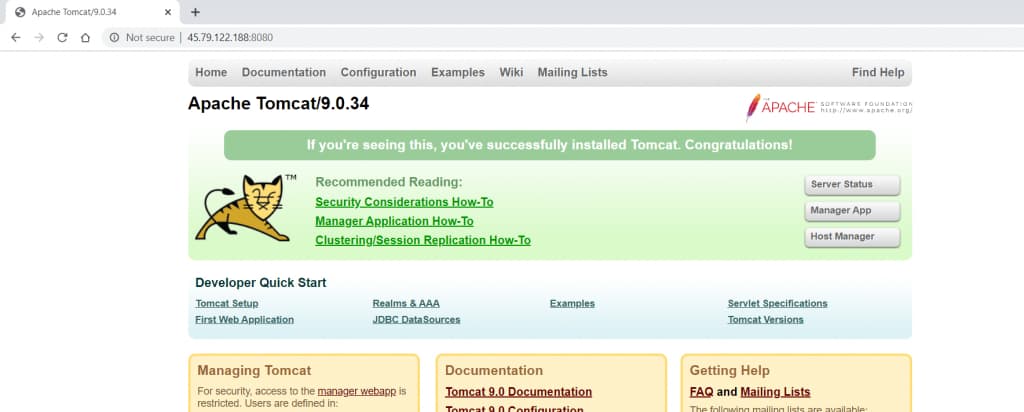This screenshot has width=1024, height=412.
Task: Follow the JDBC DataSources link
Action: [416, 320]
